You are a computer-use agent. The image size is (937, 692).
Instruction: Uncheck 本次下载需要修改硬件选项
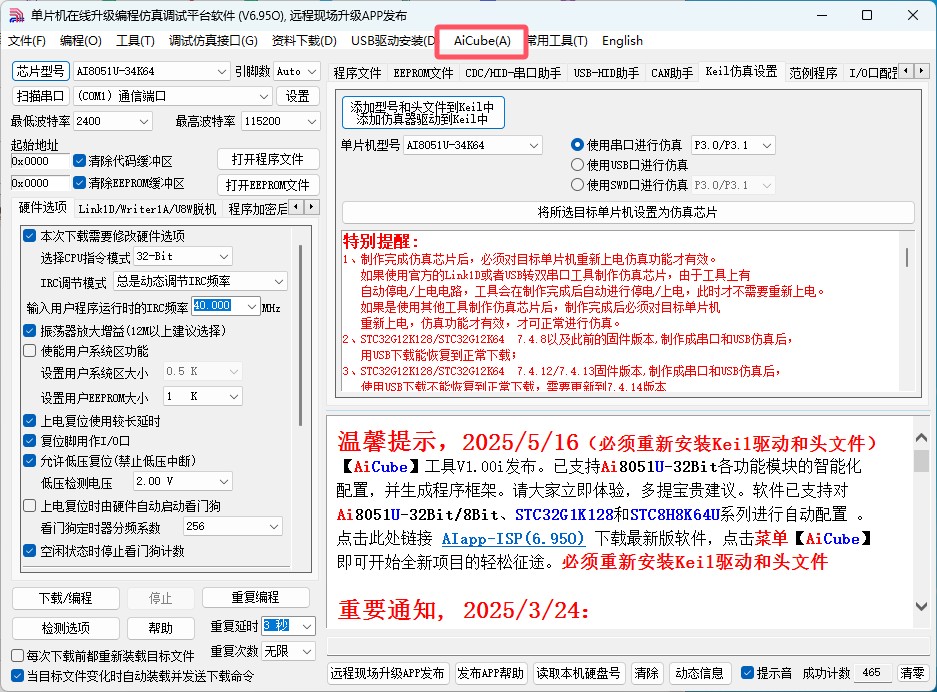pos(29,235)
